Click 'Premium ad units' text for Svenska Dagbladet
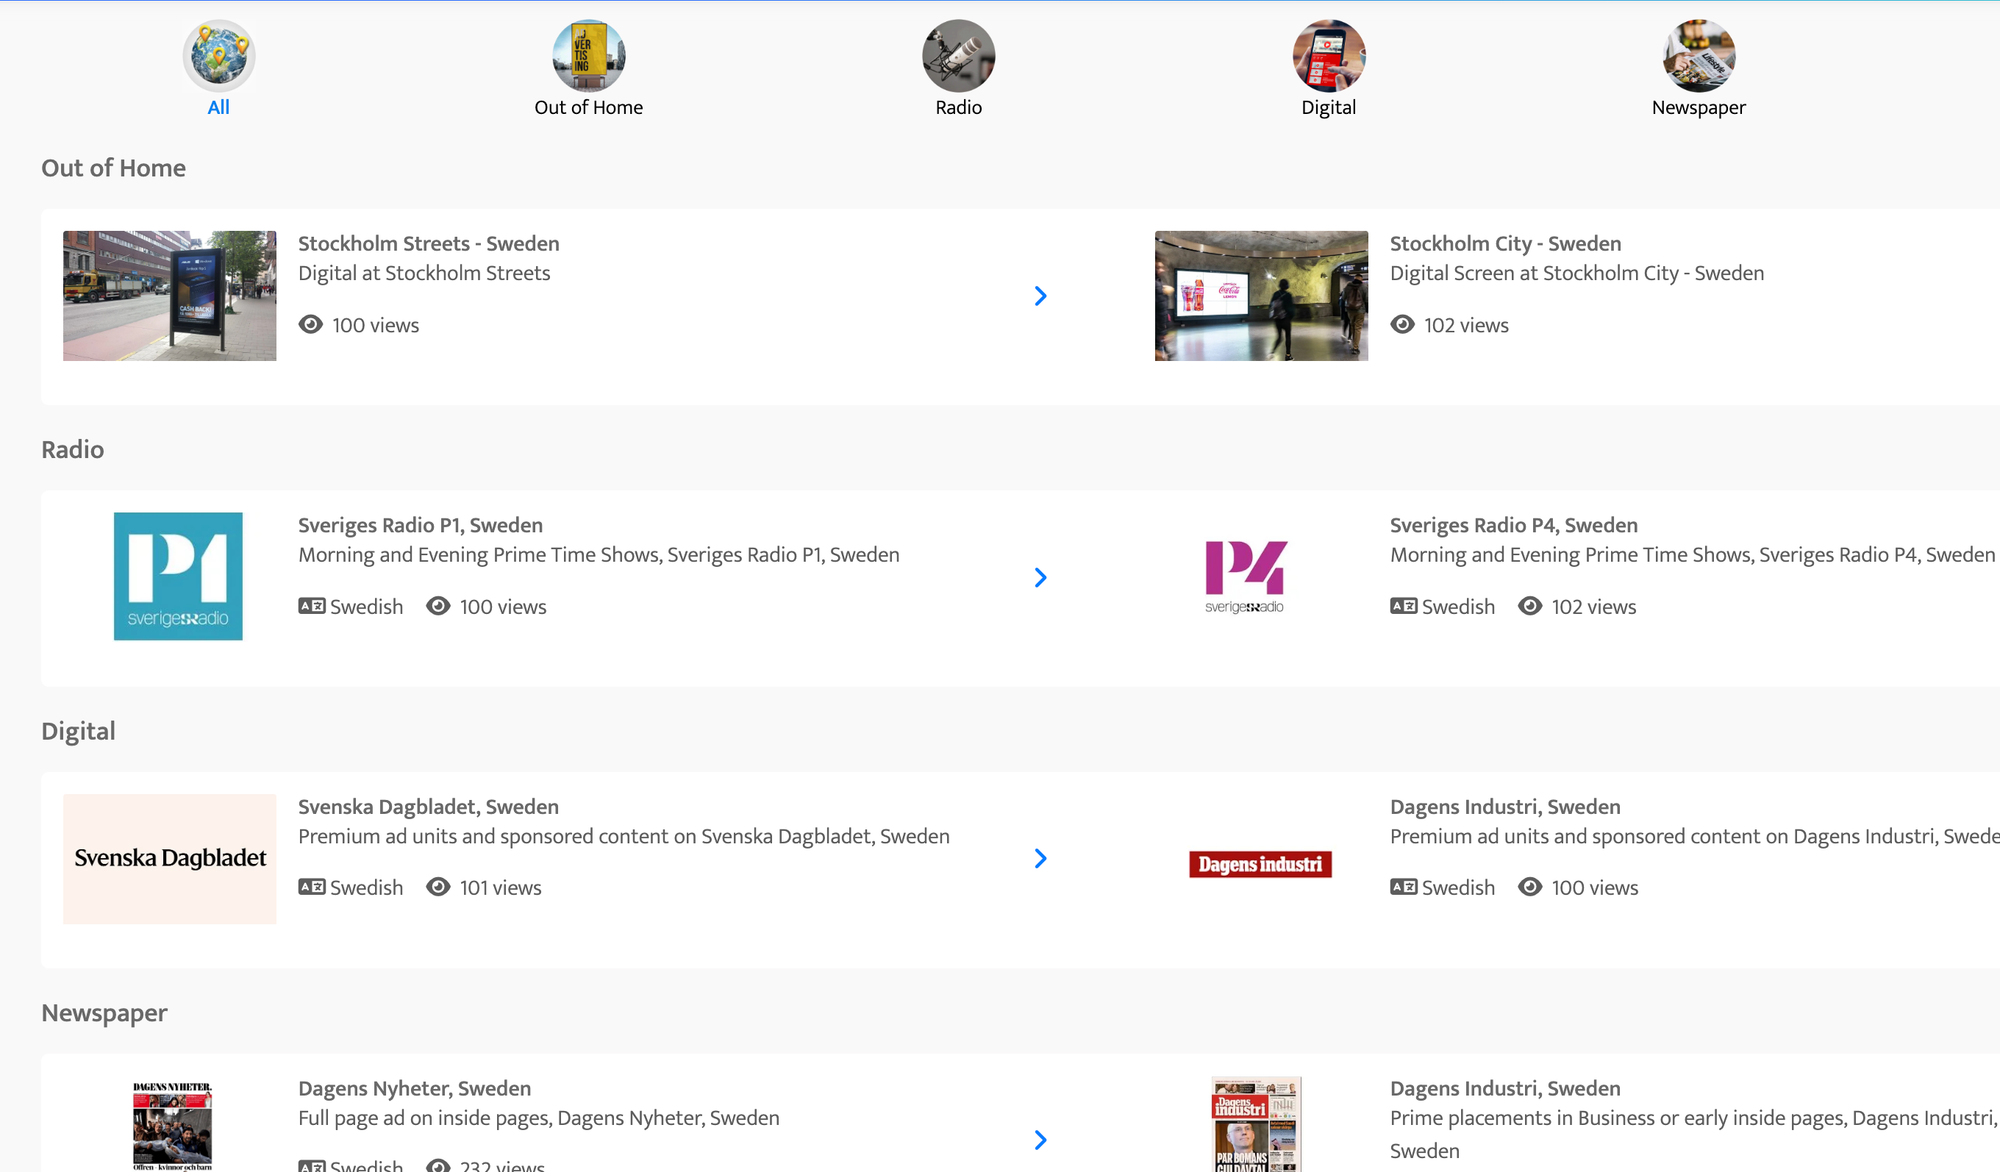 (x=624, y=836)
